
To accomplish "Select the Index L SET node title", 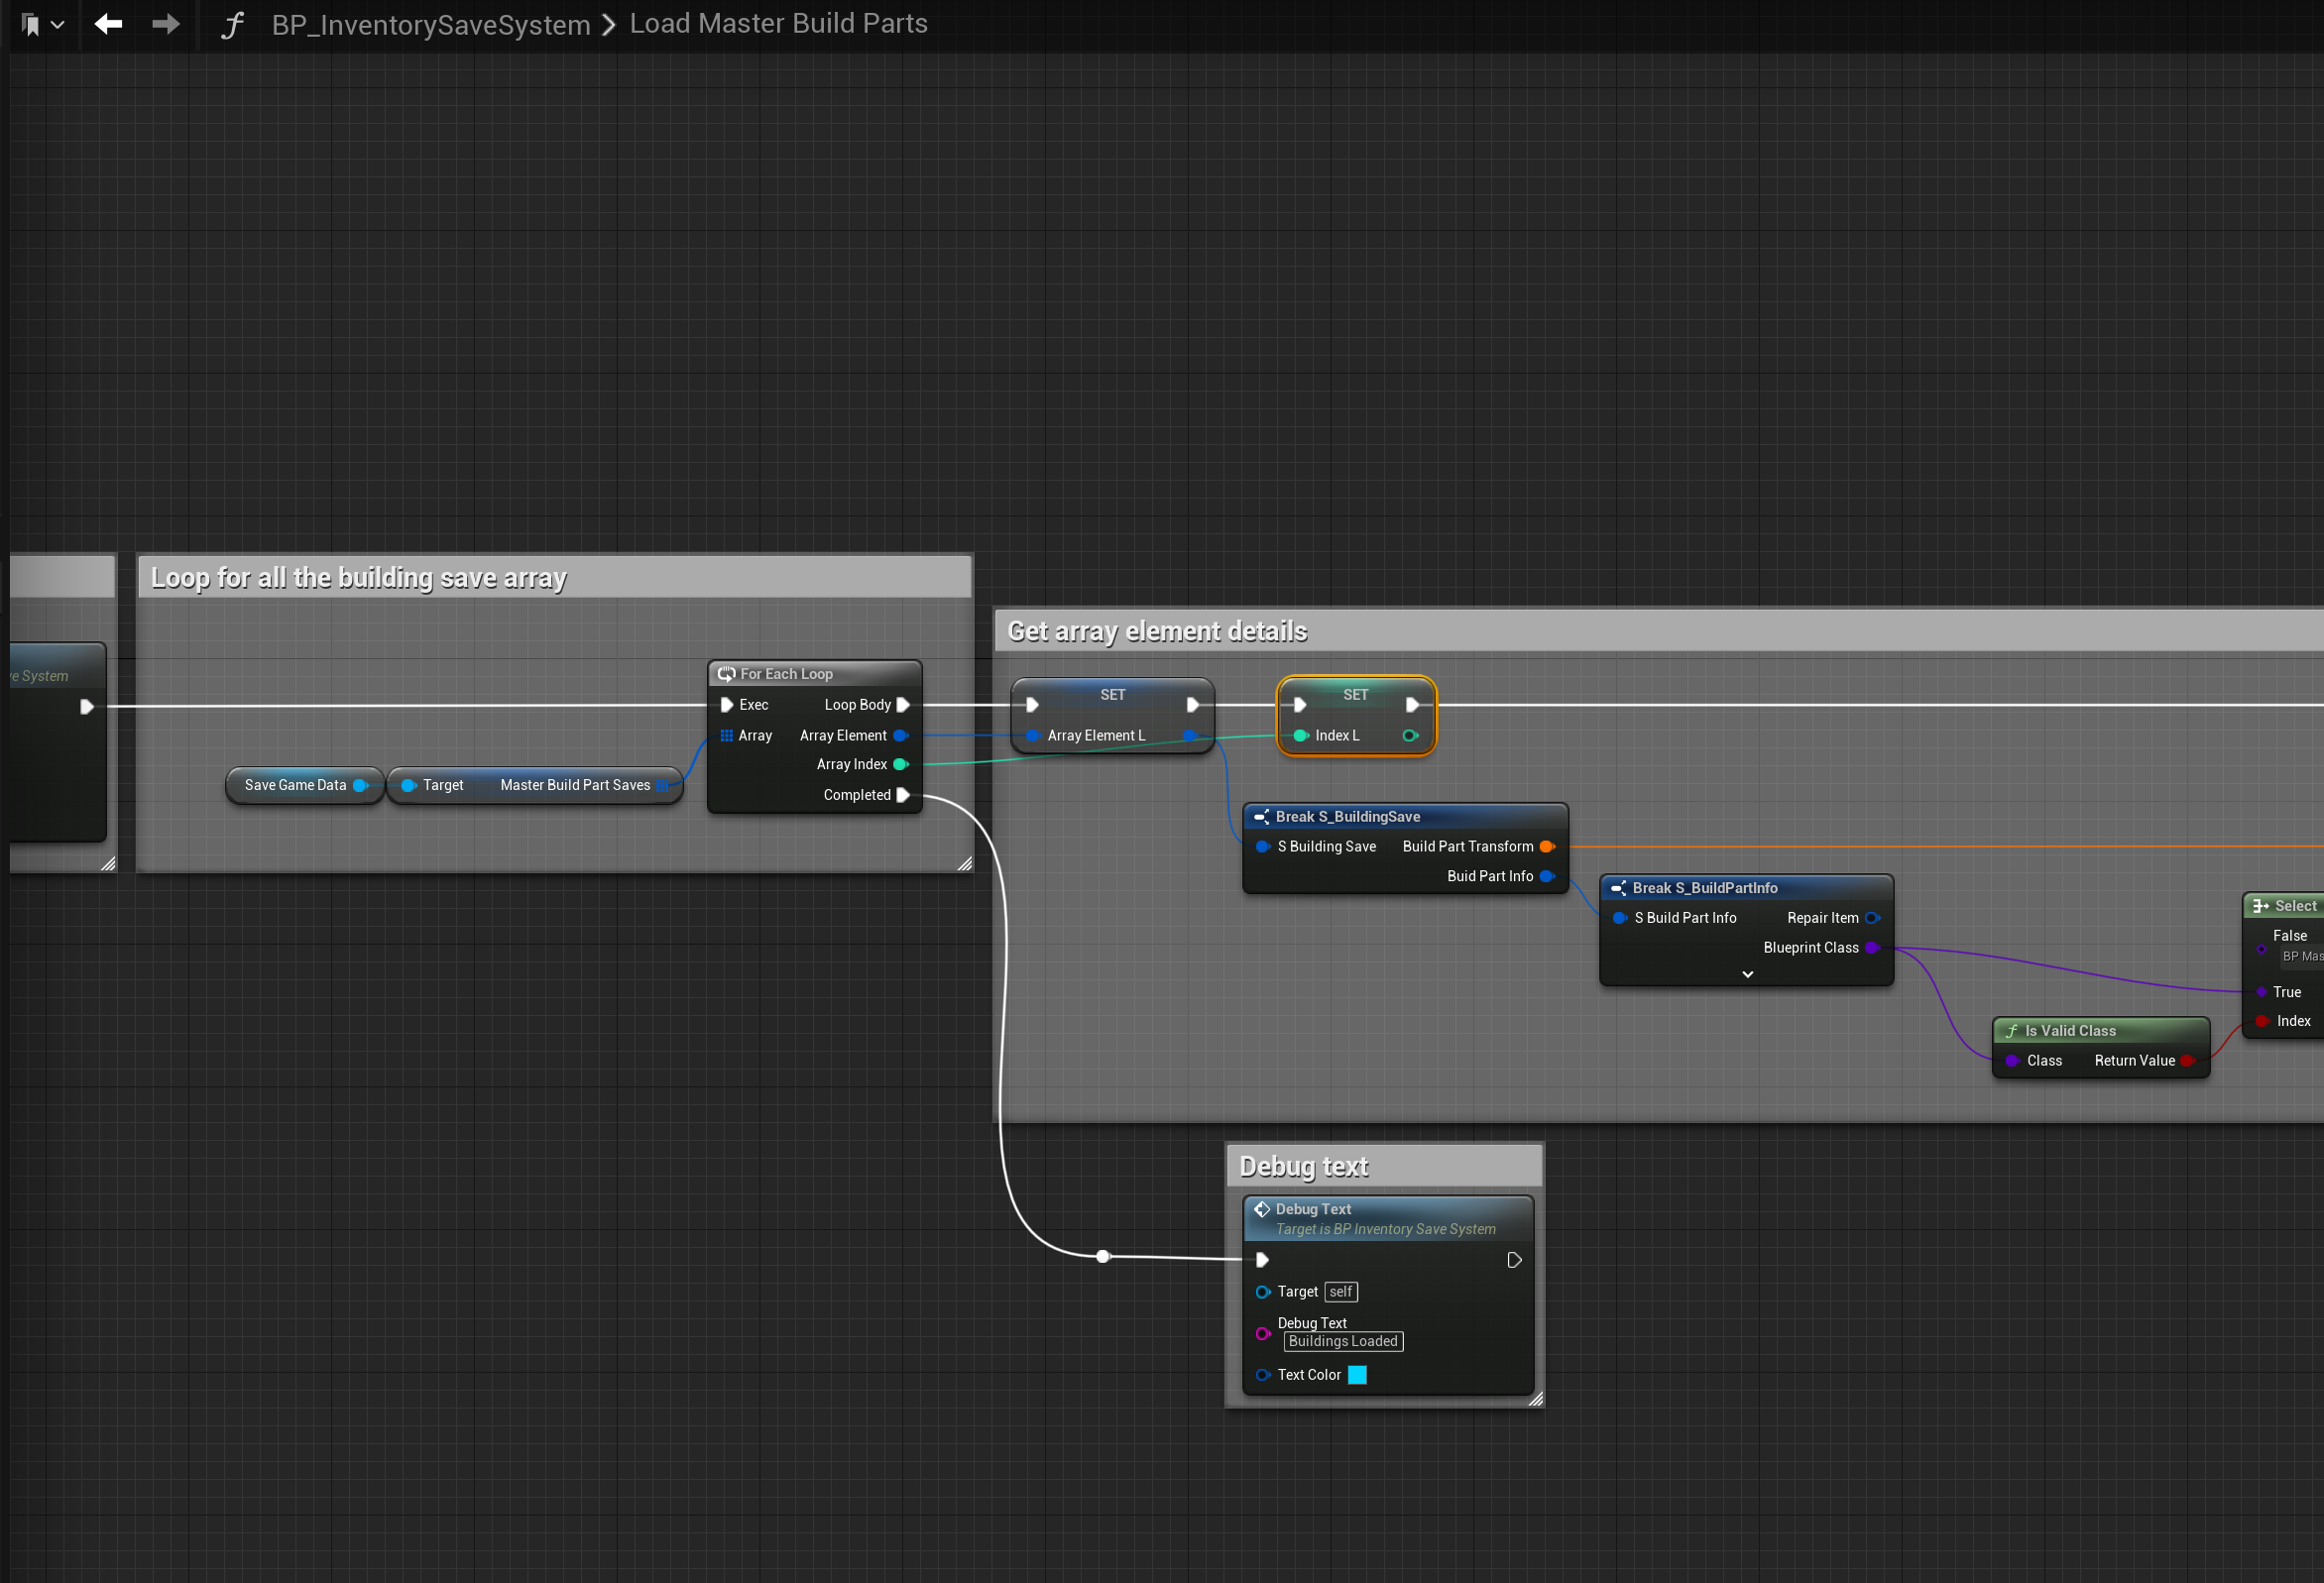I will pos(1355,694).
